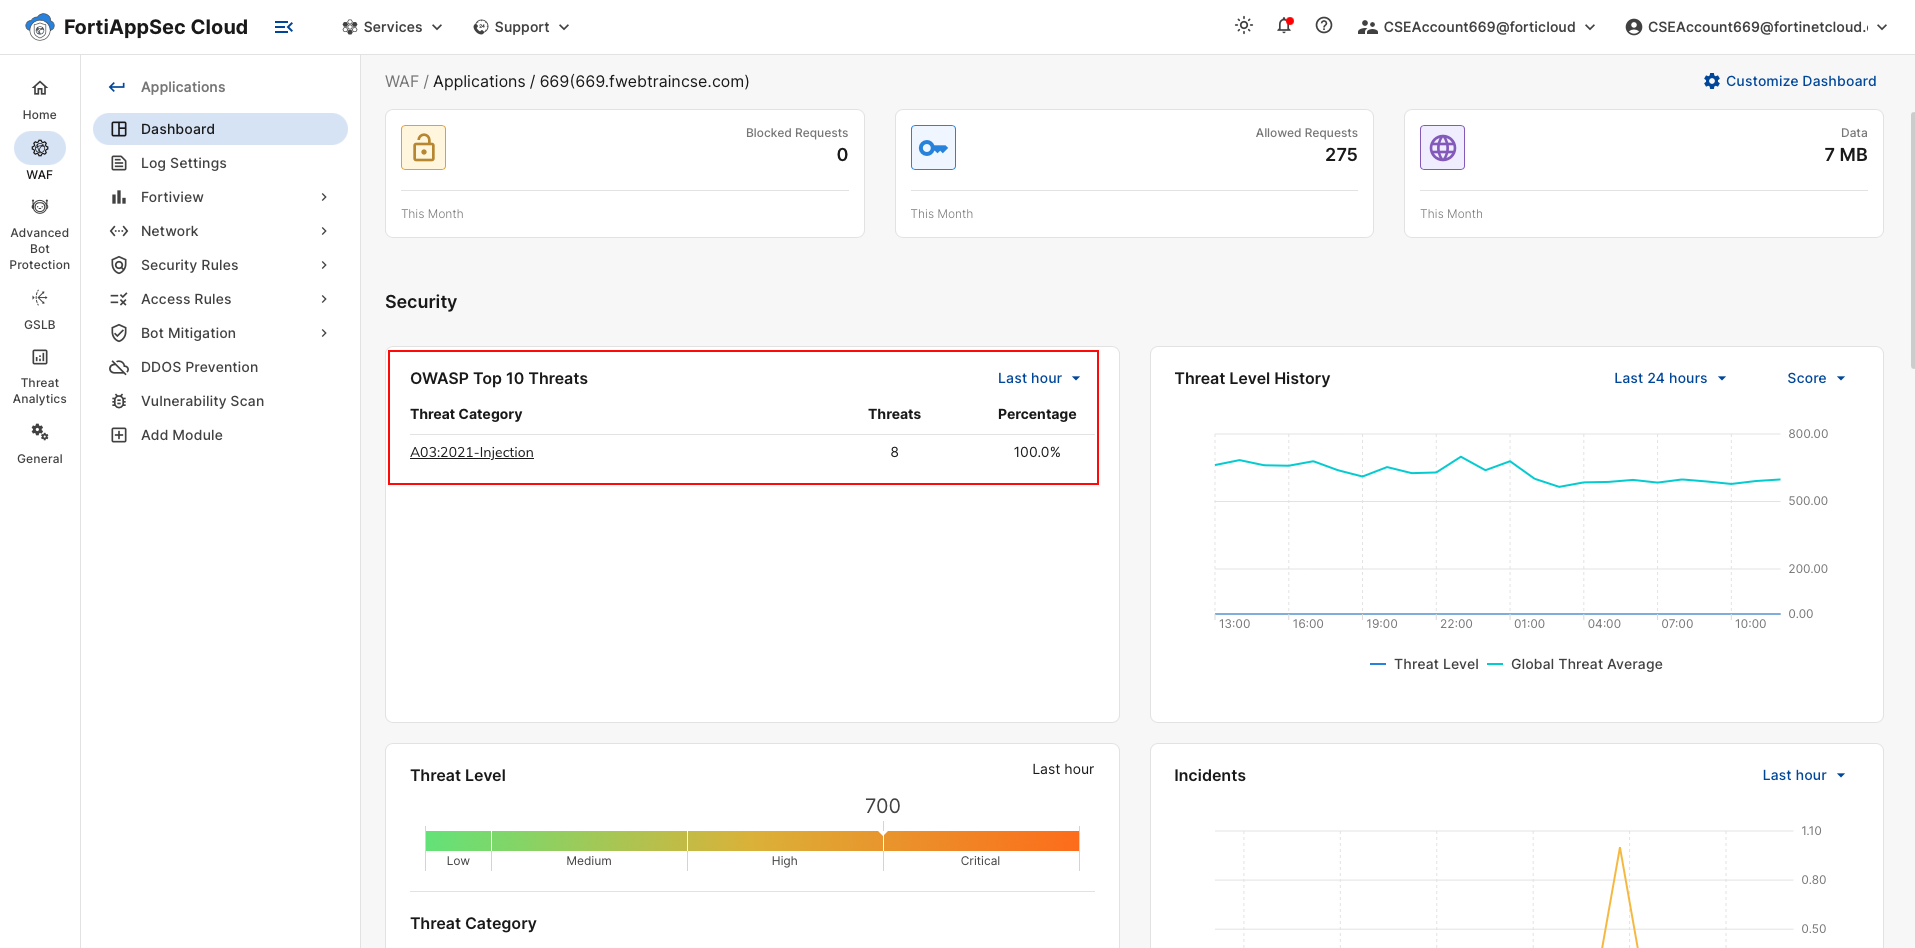Screen dimensions: 1915x948
Task: Click the back arrow next to Applications
Action: 117,87
